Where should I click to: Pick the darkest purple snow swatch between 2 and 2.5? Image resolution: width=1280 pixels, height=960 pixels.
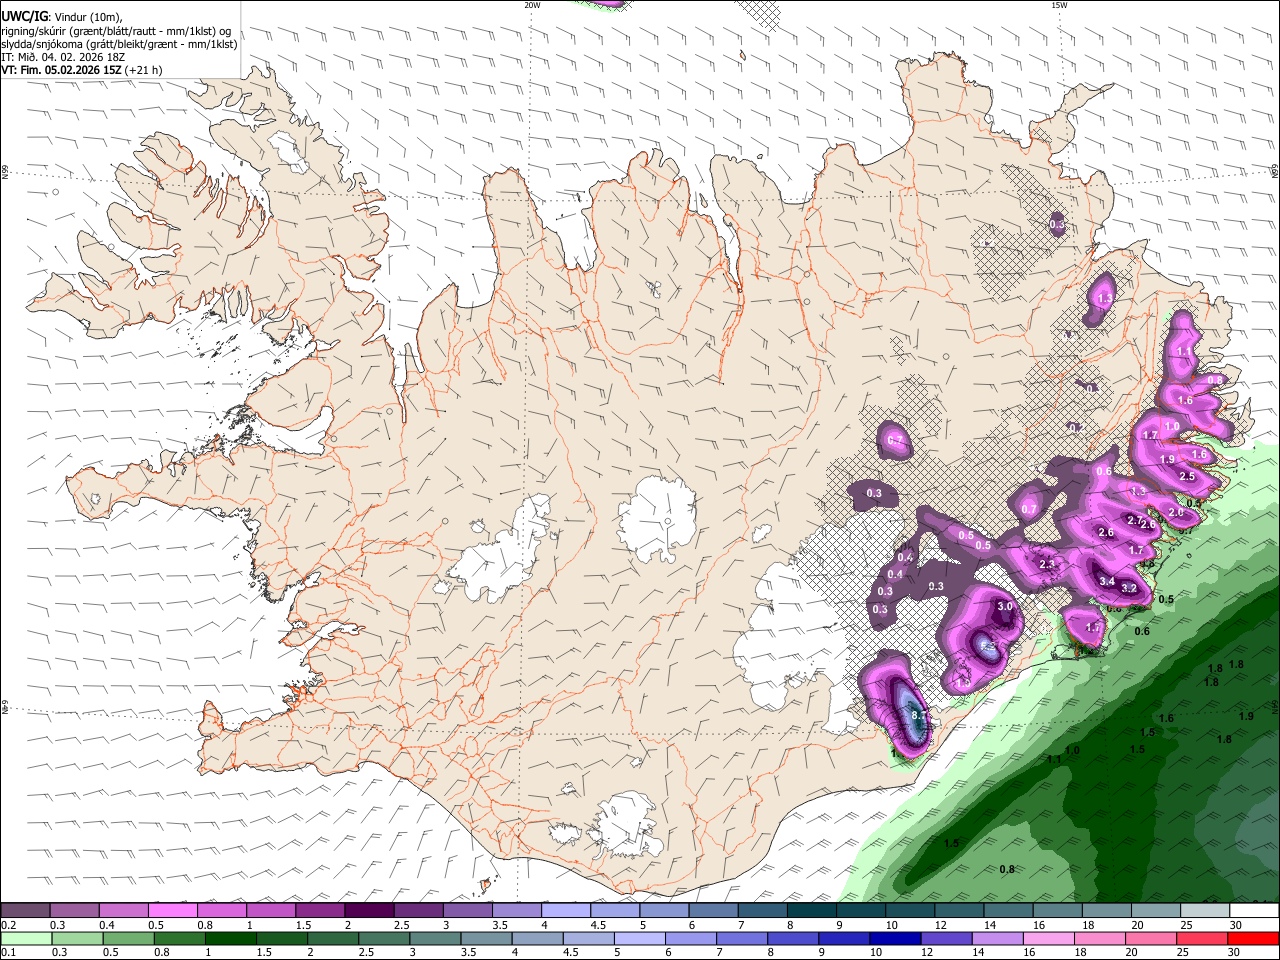tap(368, 910)
